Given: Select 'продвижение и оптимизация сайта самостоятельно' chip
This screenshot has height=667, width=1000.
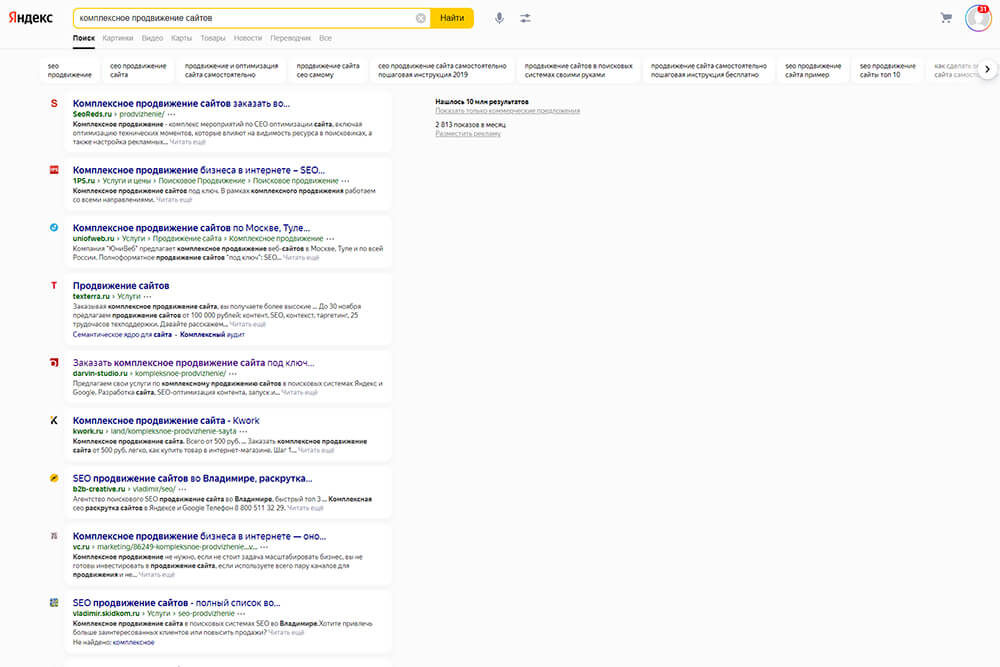Looking at the screenshot, I should [232, 70].
